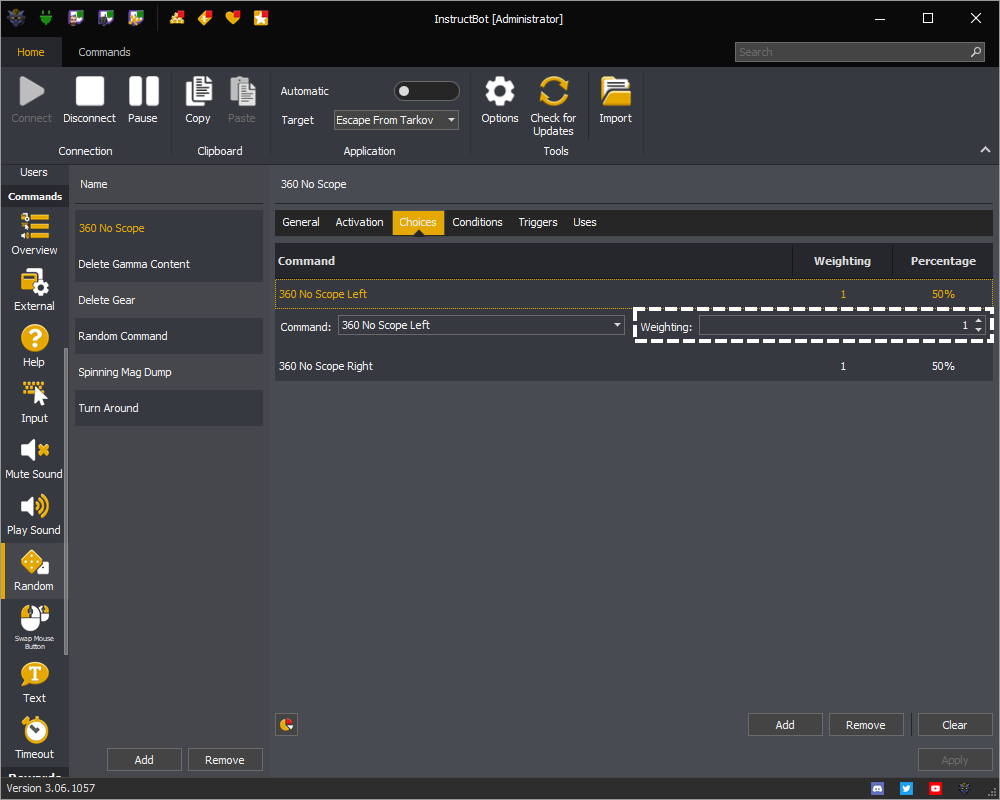Increase the Weighting value with the up arrow
The height and width of the screenshot is (800, 1000).
click(x=979, y=321)
